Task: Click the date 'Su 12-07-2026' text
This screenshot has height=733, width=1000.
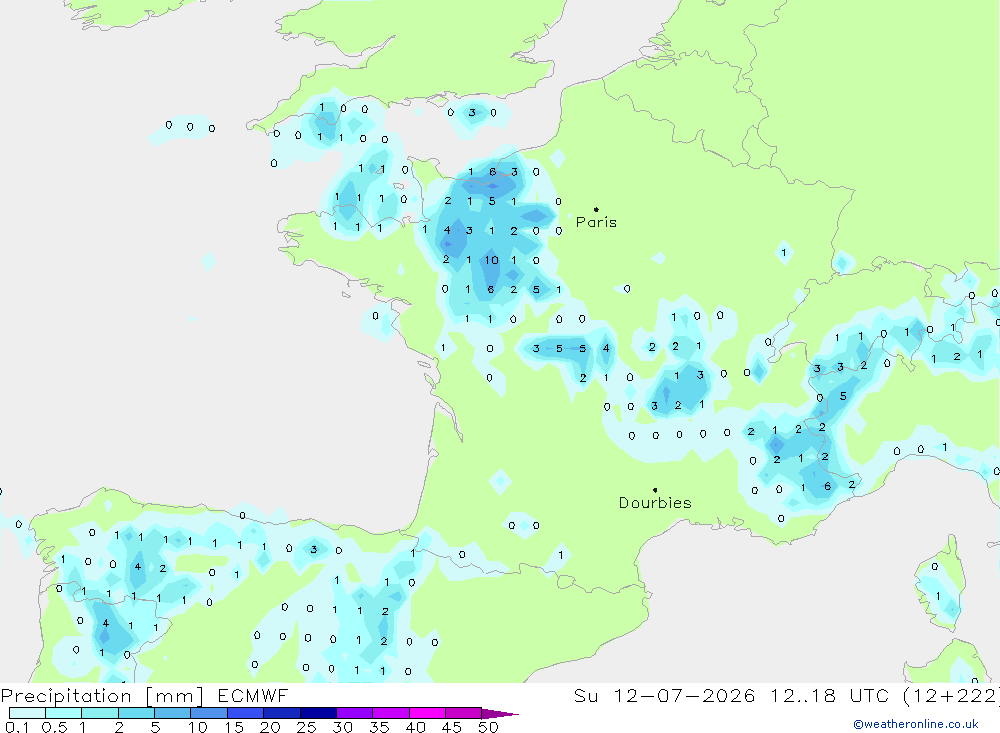Action: tap(664, 696)
